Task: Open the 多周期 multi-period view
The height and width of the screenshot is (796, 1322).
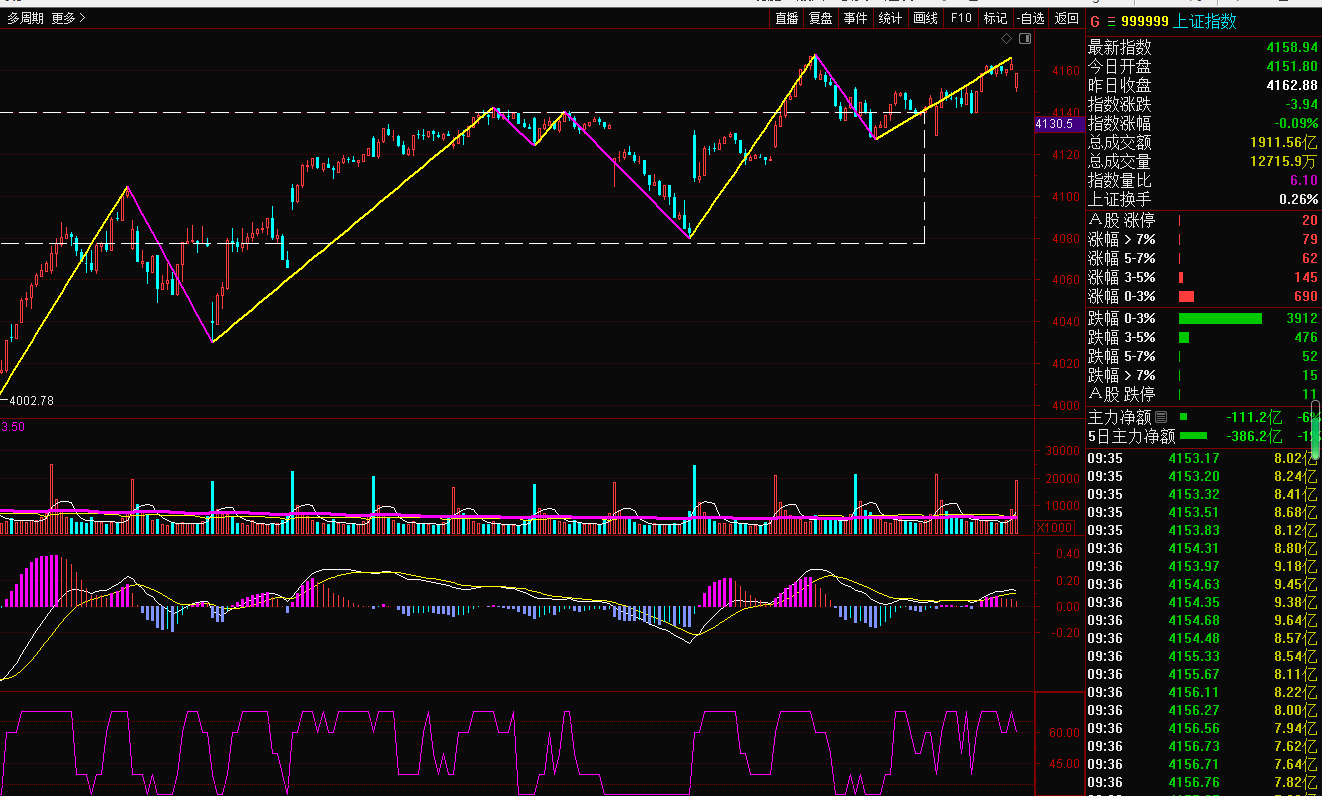Action: pos(25,18)
